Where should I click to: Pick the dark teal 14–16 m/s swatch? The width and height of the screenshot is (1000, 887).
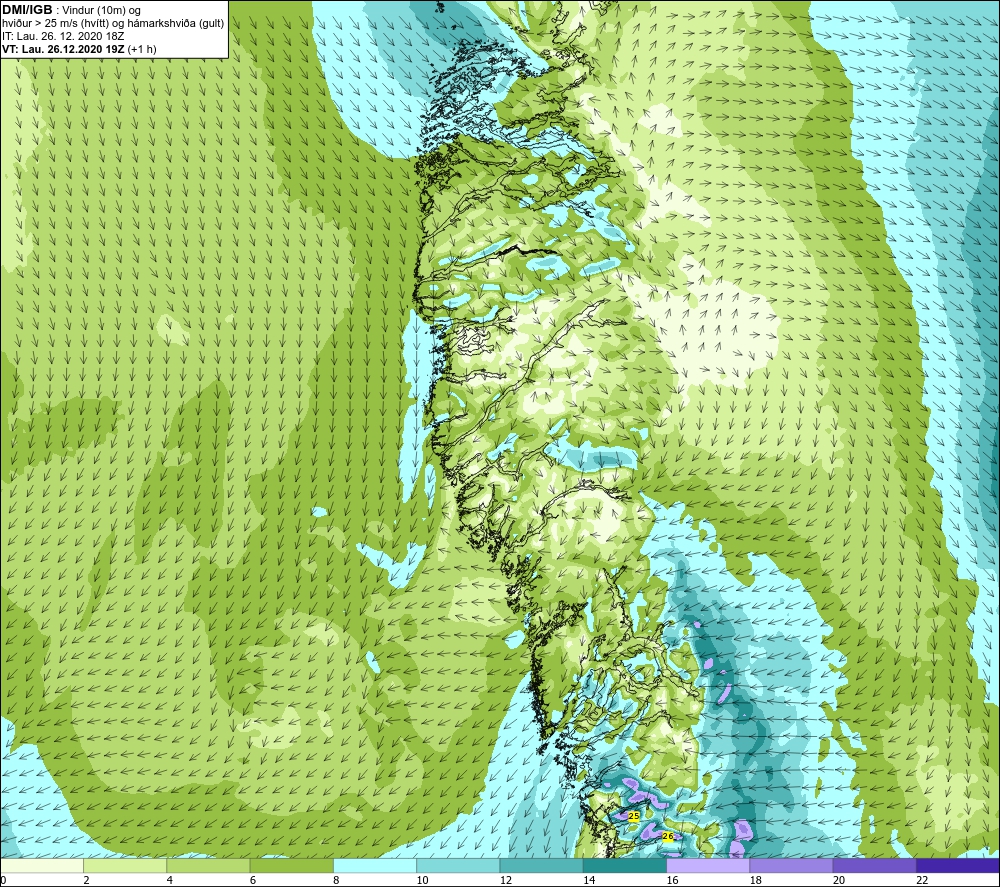(x=625, y=866)
